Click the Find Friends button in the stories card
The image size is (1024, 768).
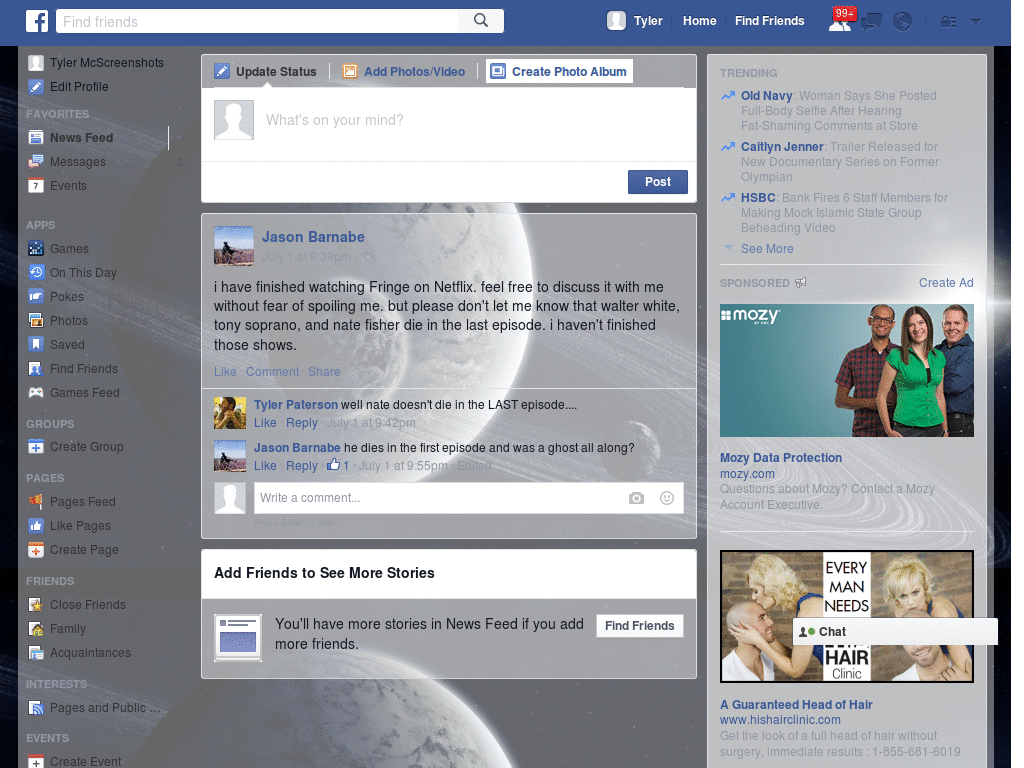(639, 626)
